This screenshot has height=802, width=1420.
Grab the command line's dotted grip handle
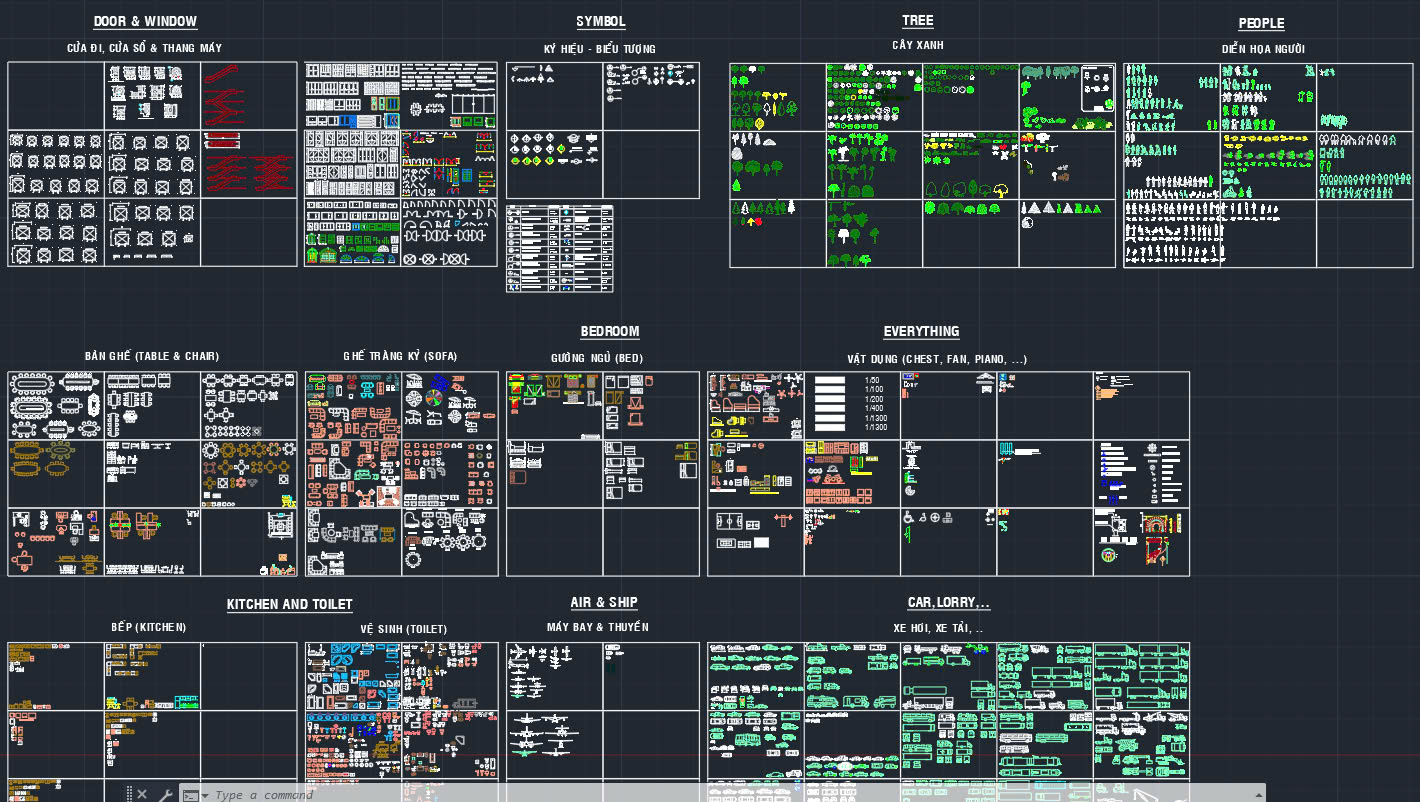129,794
